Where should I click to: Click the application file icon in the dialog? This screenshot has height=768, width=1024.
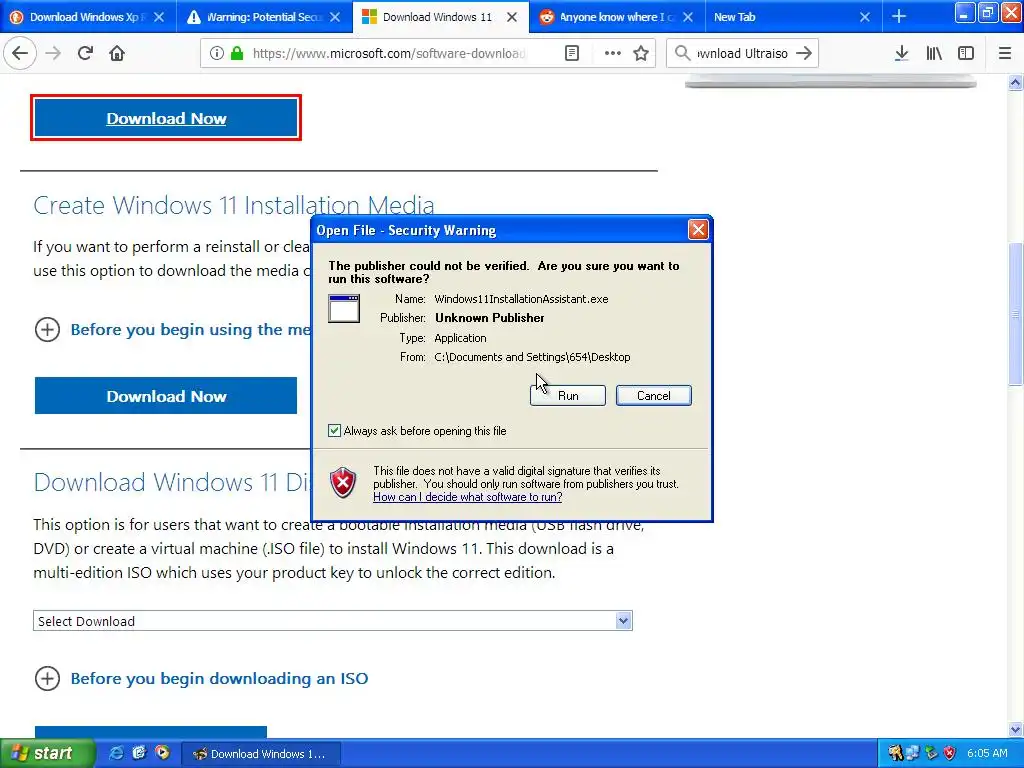pyautogui.click(x=344, y=308)
